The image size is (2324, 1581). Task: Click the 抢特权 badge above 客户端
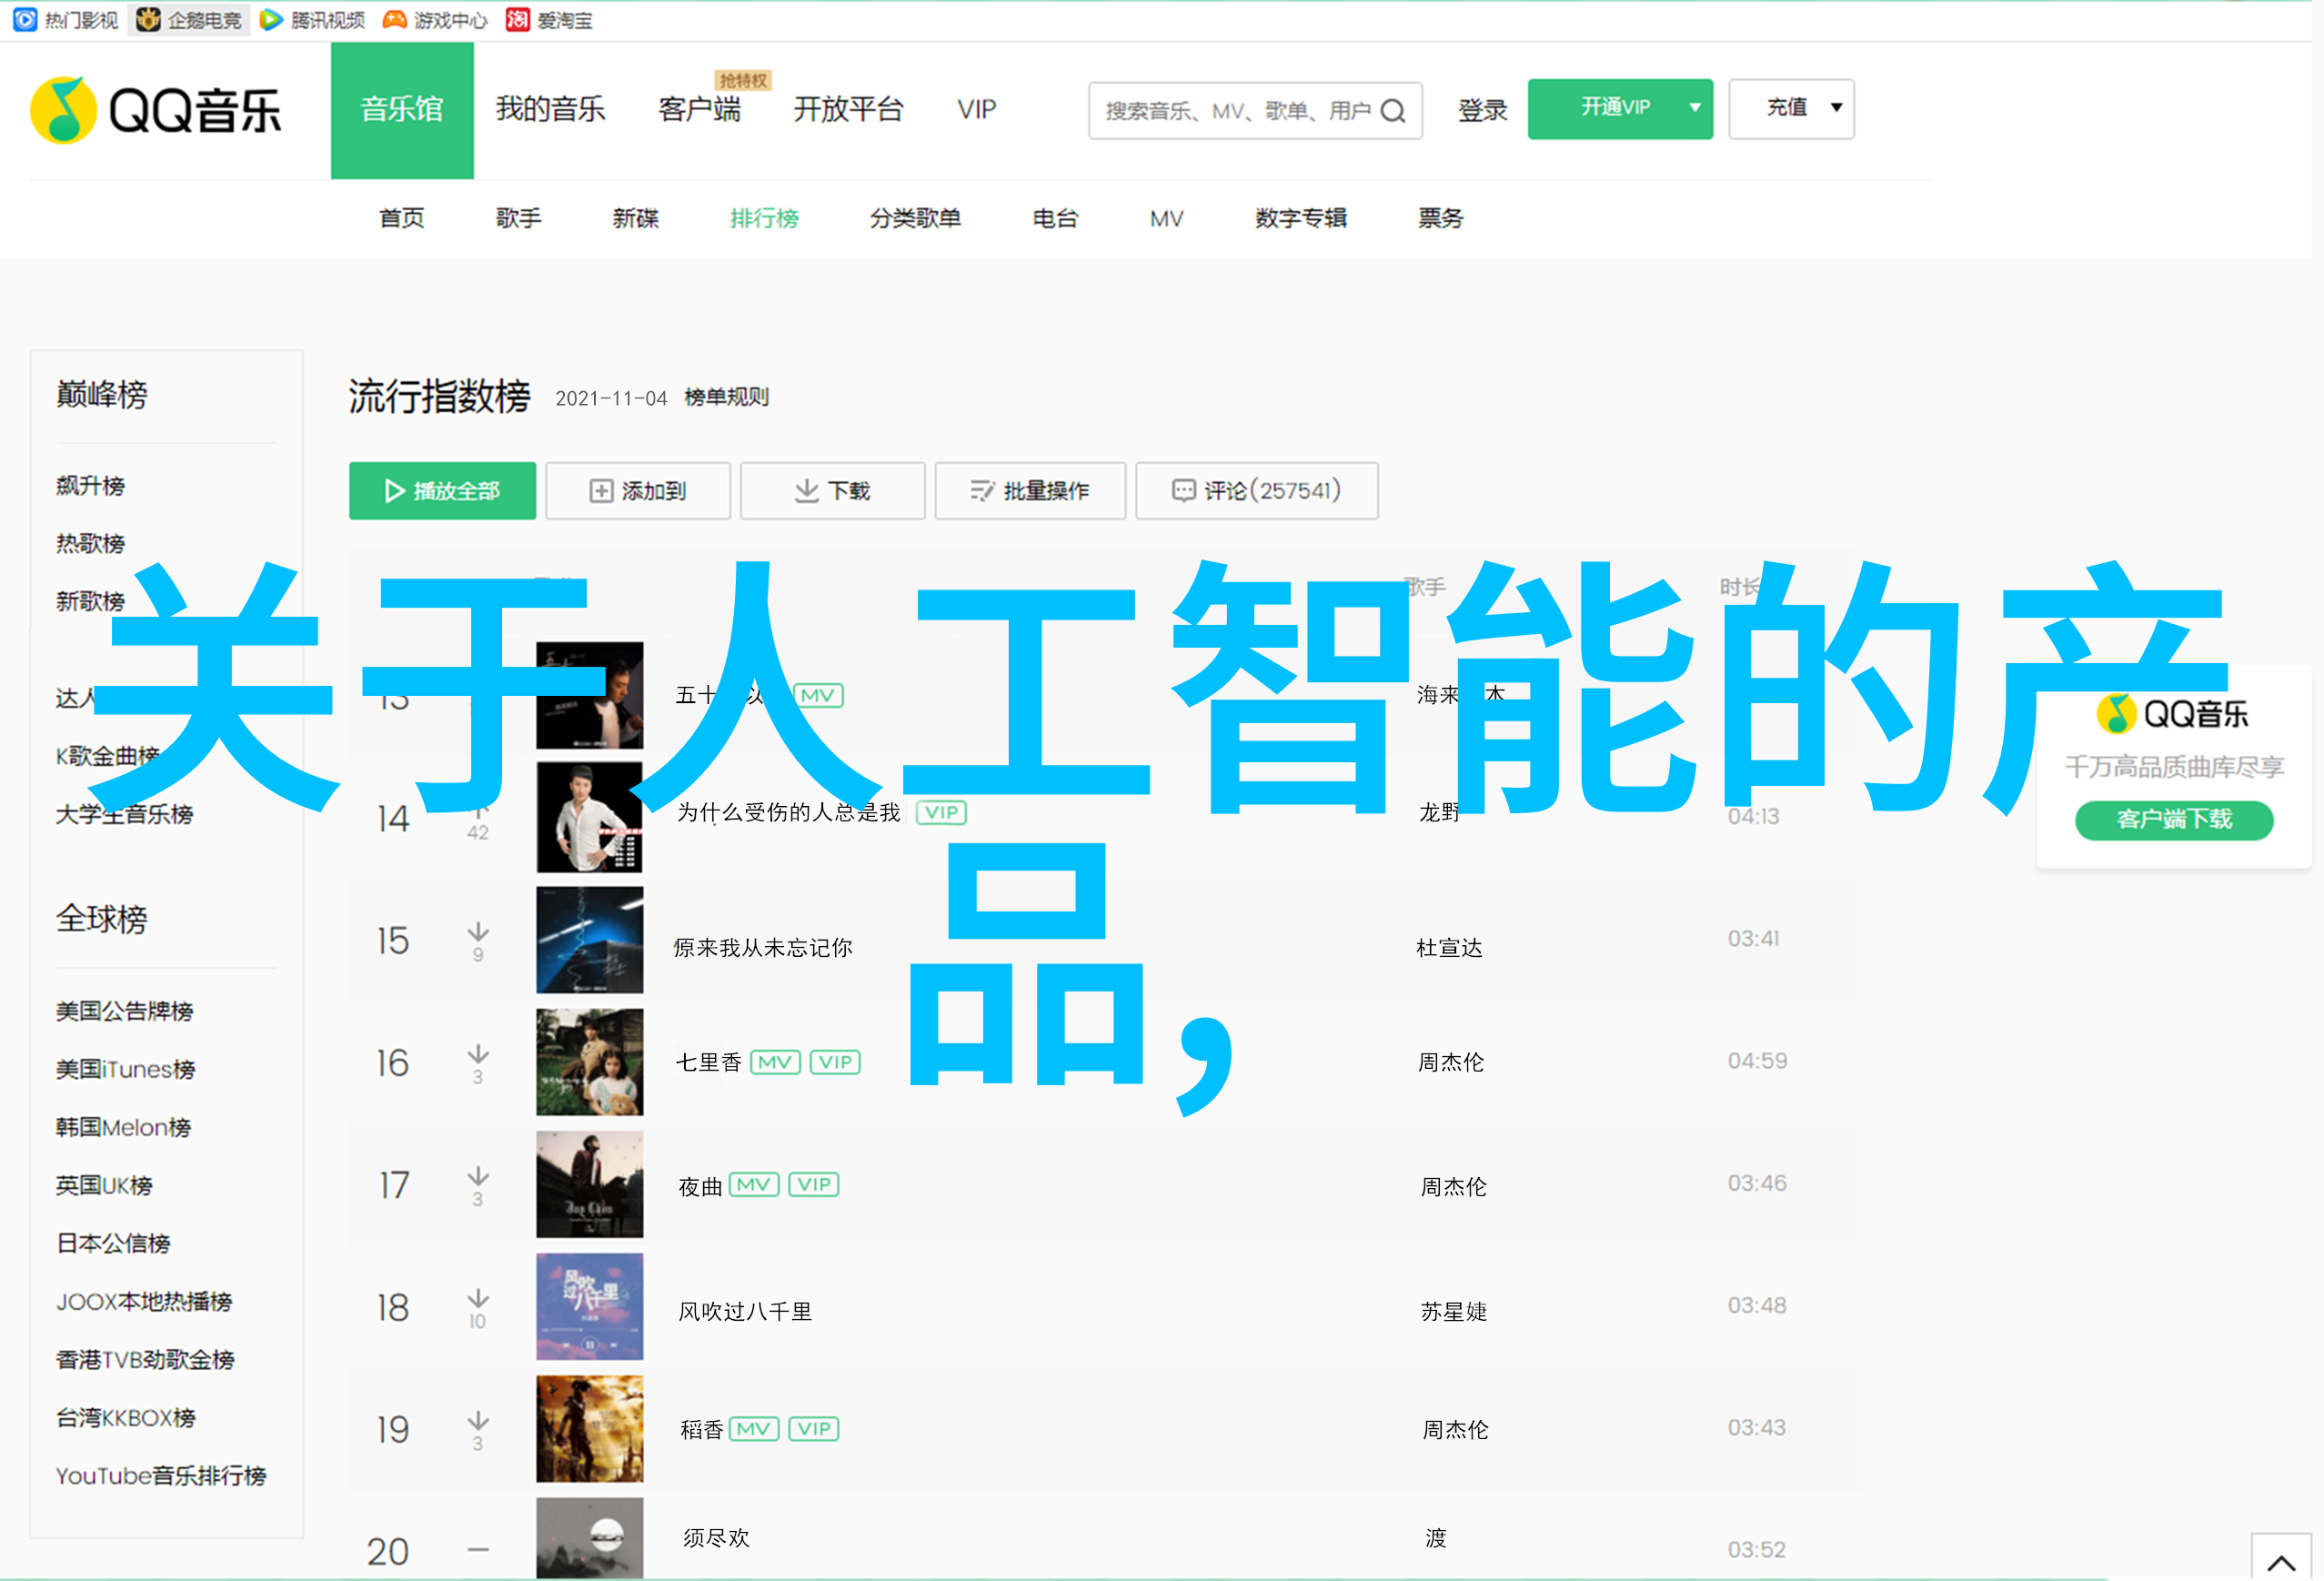point(743,80)
